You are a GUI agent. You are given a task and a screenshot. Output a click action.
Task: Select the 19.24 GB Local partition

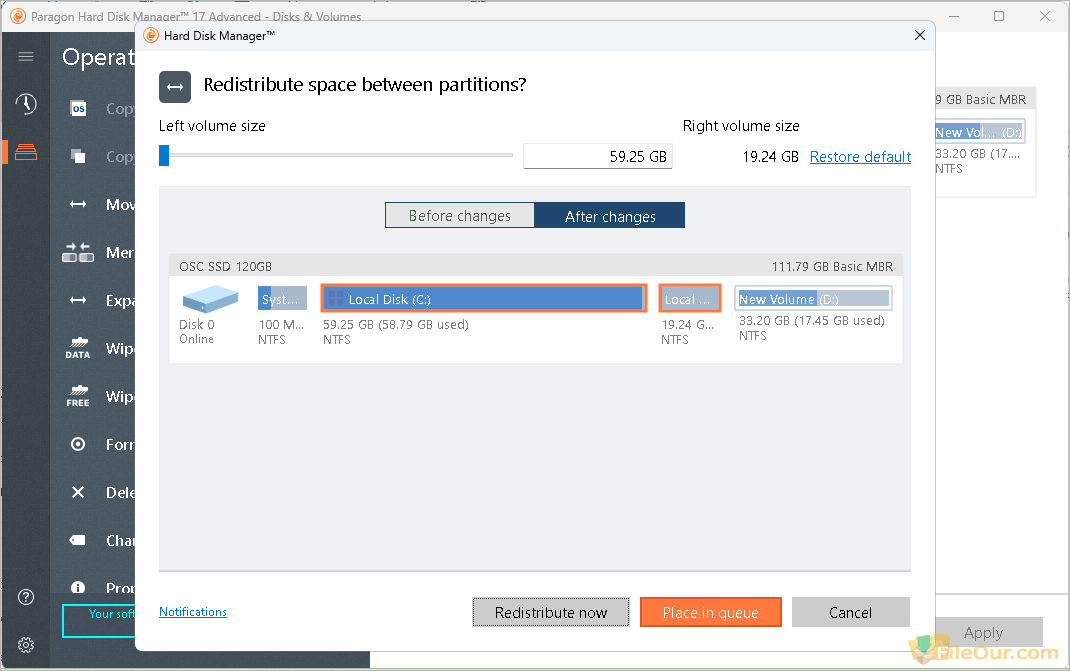point(690,299)
